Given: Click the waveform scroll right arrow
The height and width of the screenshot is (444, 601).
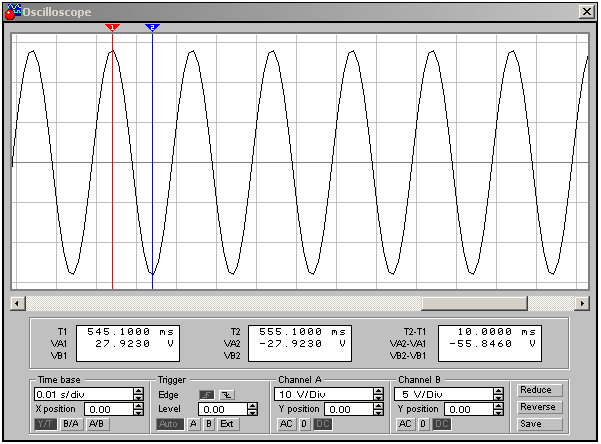Looking at the screenshot, I should click(582, 304).
